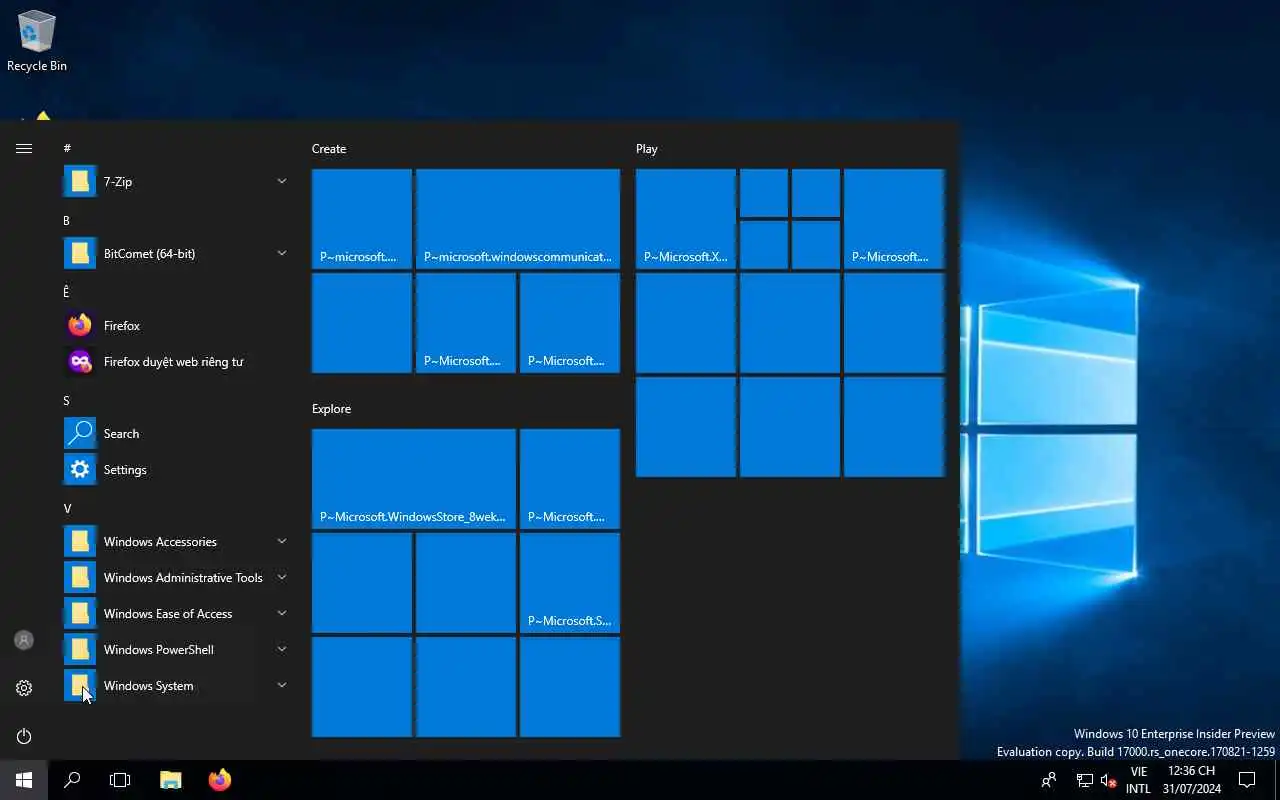Open the first P~microsoft.... tile in Create
The image size is (1280, 800).
(362, 219)
